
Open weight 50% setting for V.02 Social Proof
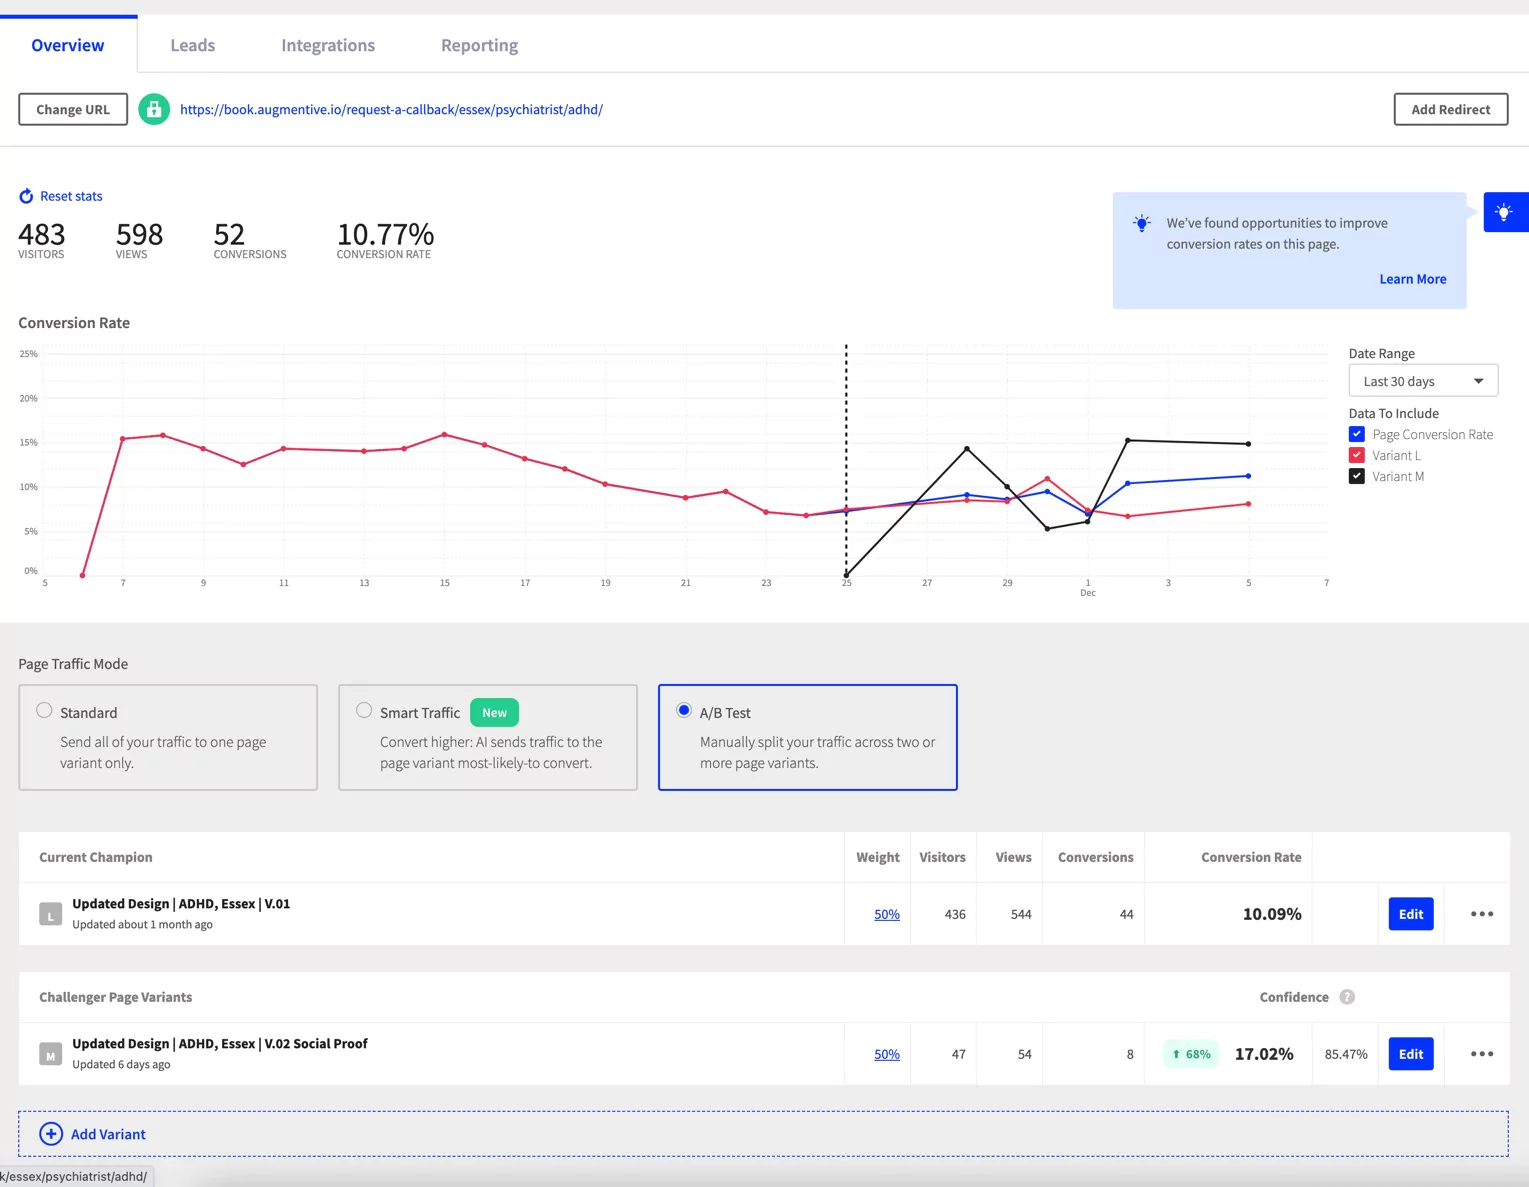point(886,1054)
